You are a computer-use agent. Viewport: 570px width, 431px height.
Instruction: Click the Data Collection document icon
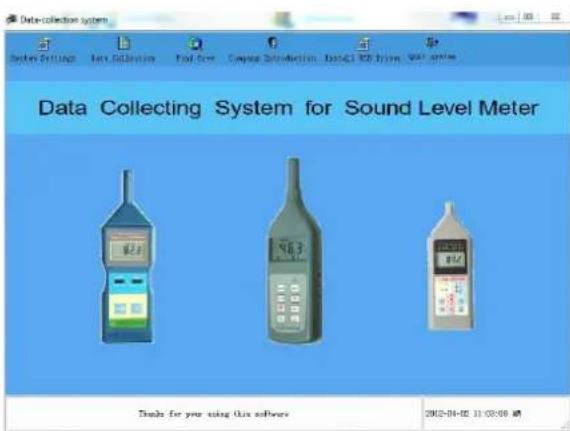tap(124, 43)
